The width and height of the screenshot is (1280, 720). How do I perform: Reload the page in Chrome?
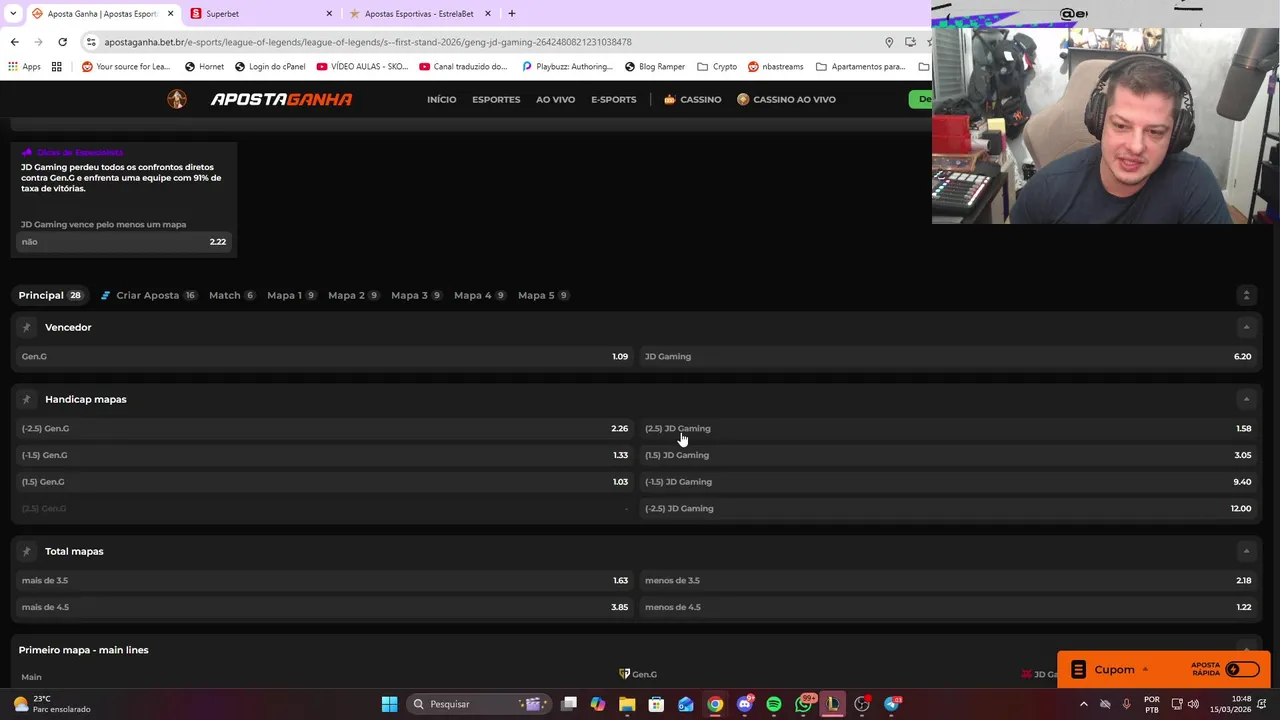(62, 42)
